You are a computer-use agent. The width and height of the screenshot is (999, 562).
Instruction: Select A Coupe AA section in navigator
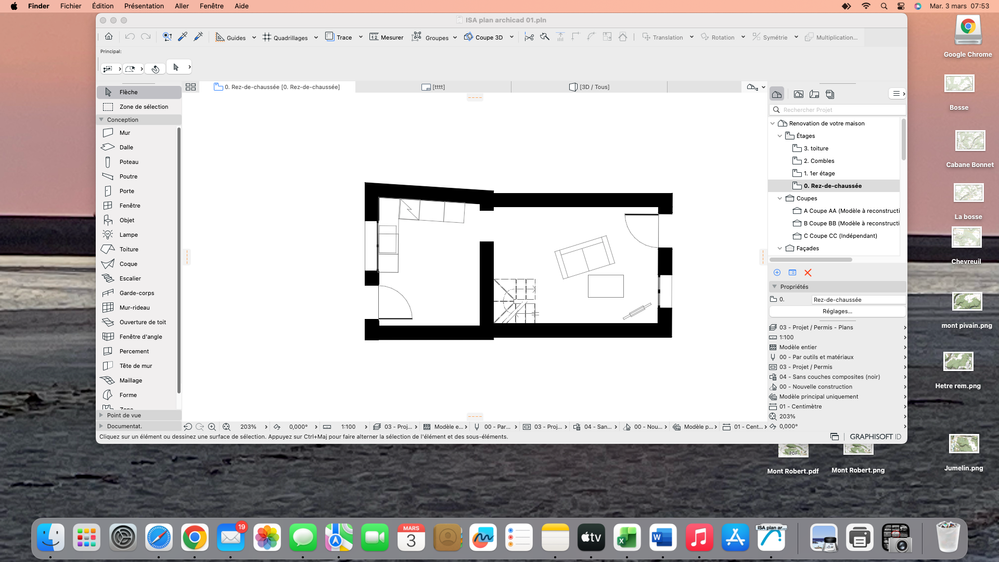[x=845, y=211]
